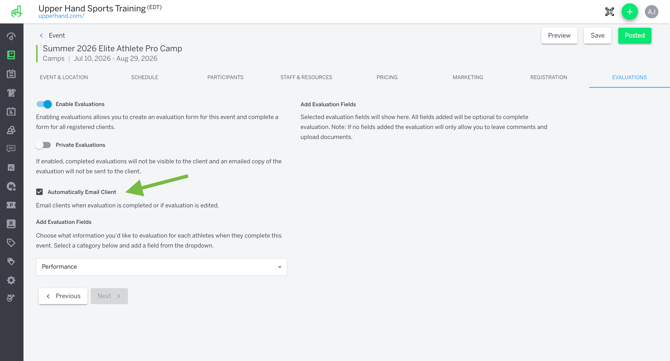Switch to the Schedule tab

point(144,77)
